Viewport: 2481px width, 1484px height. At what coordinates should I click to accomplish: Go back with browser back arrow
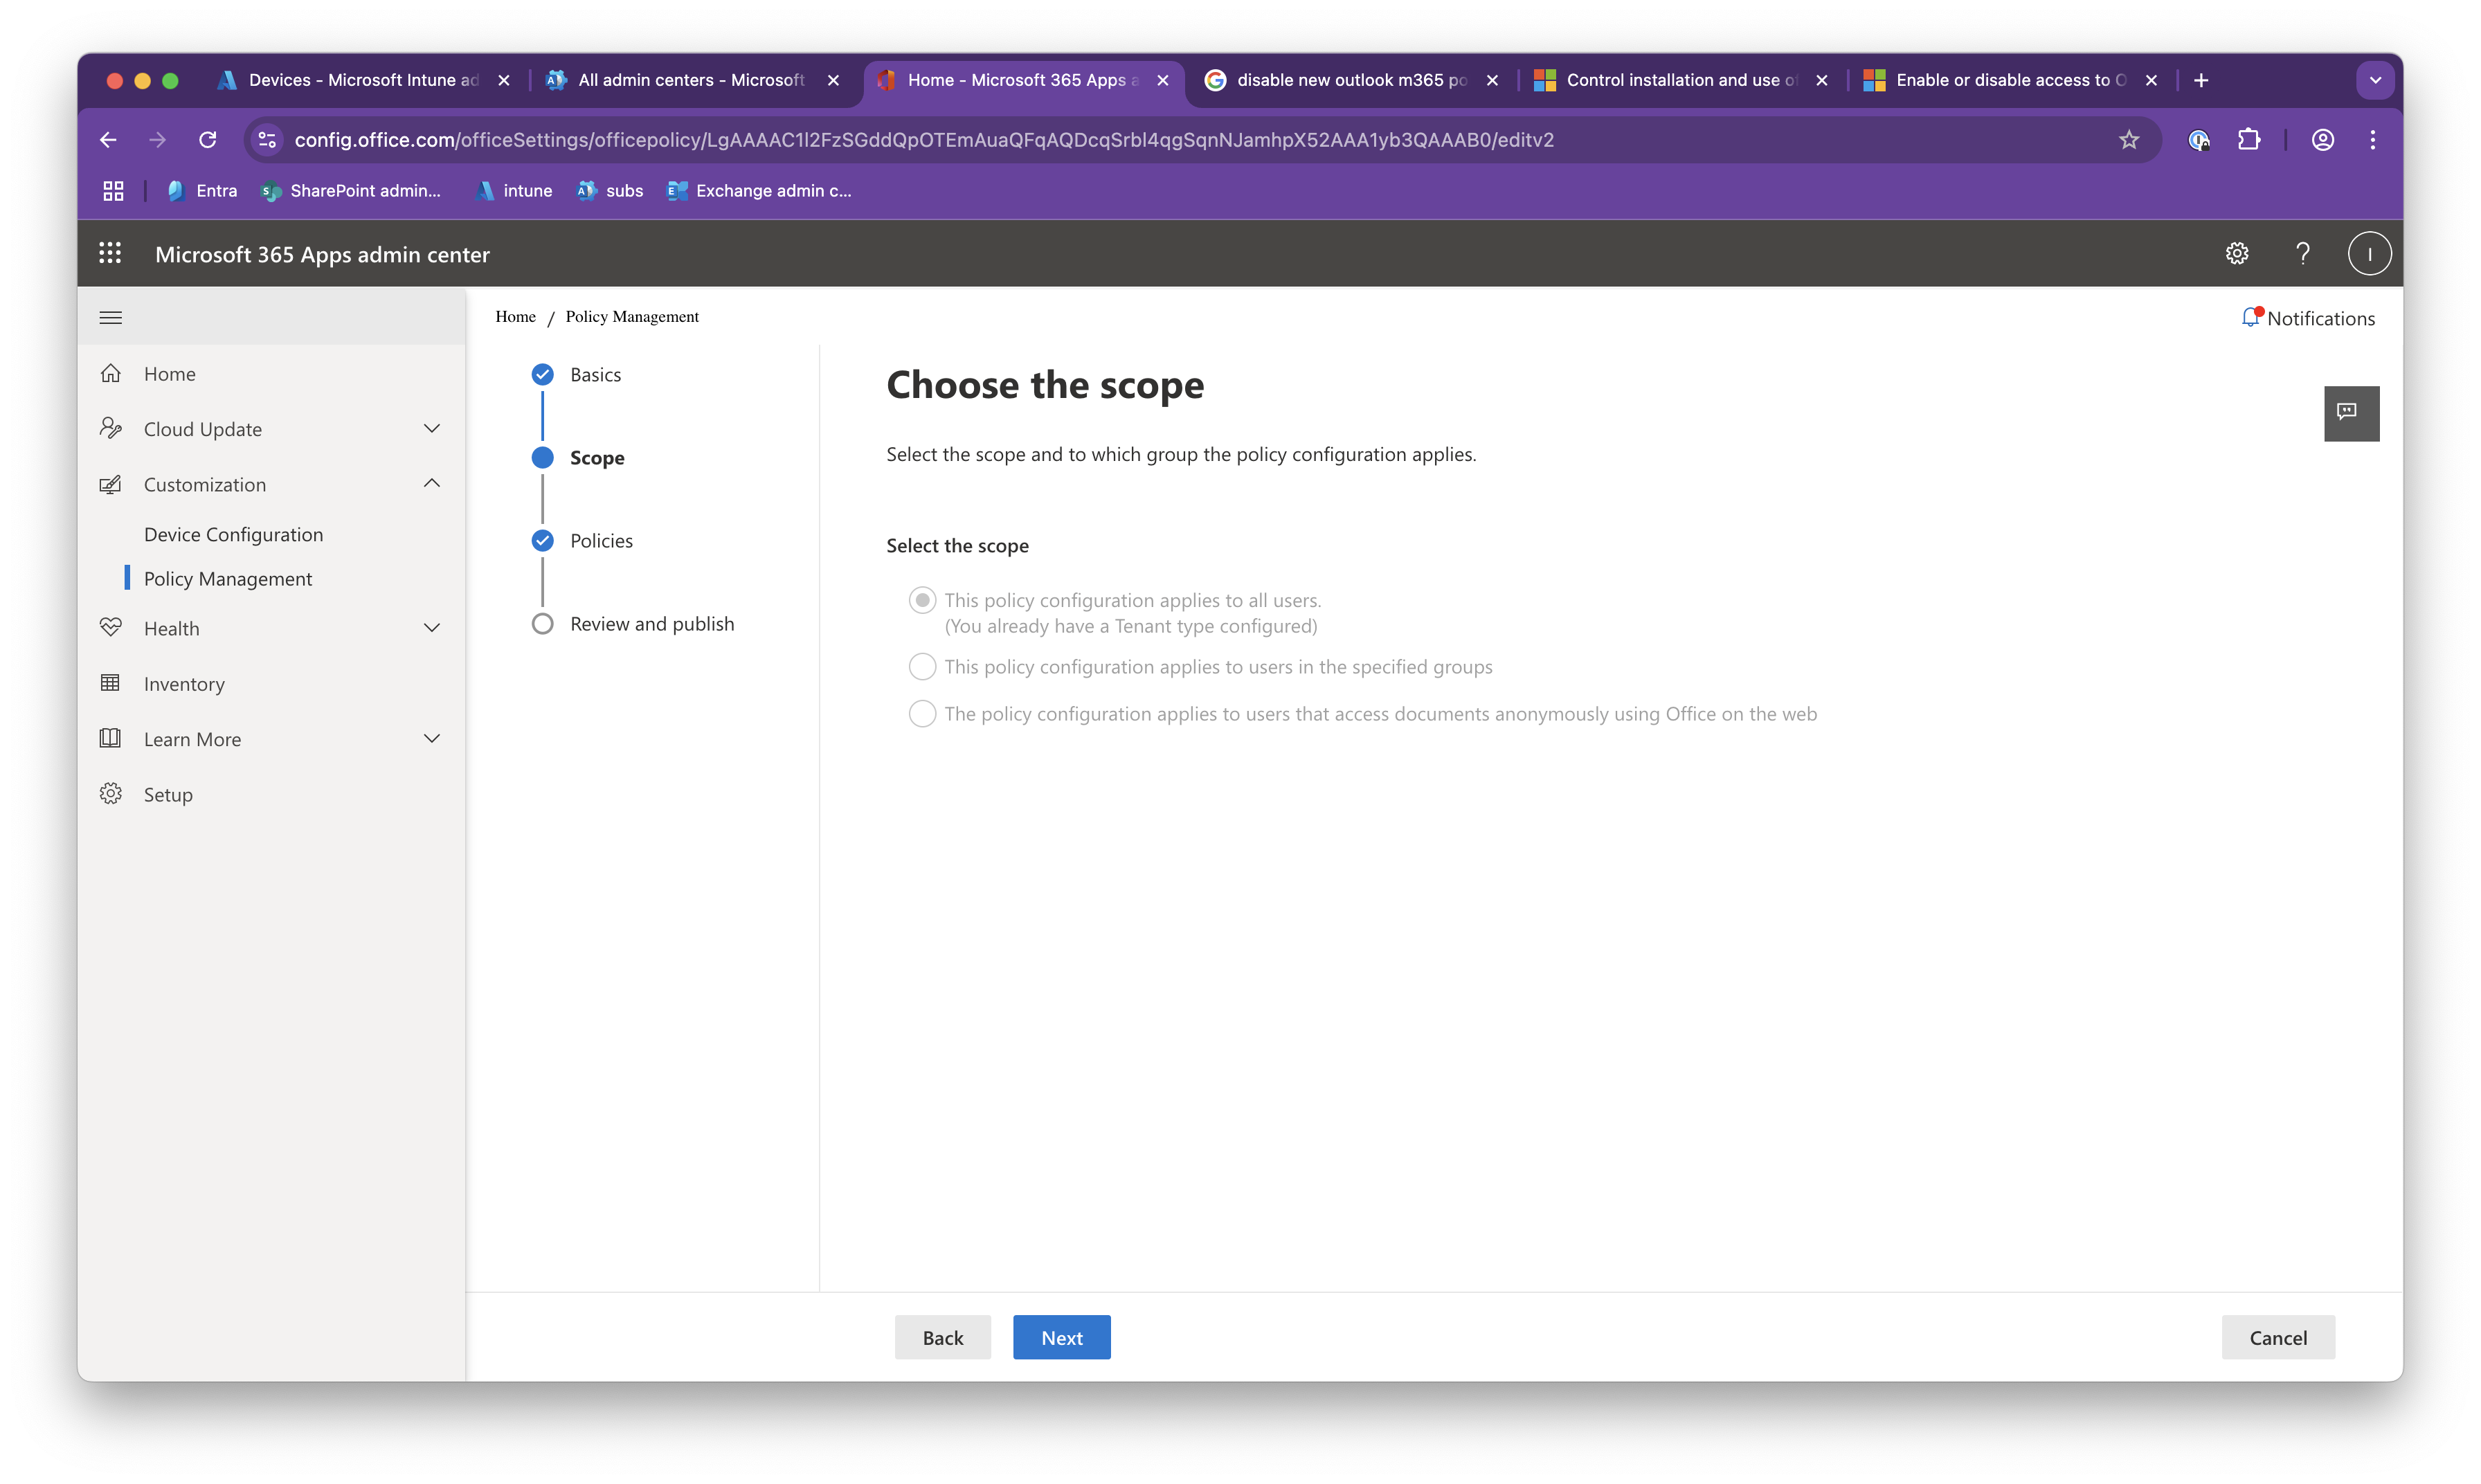pyautogui.click(x=108, y=140)
